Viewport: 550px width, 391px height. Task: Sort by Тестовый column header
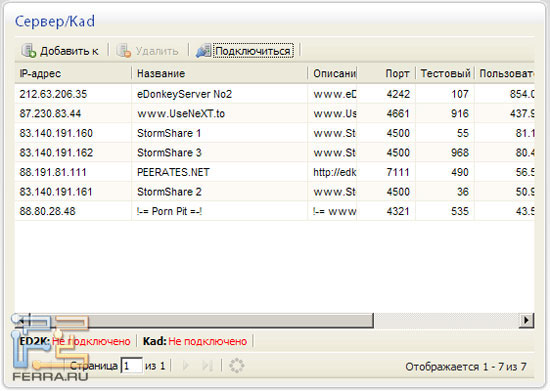445,73
